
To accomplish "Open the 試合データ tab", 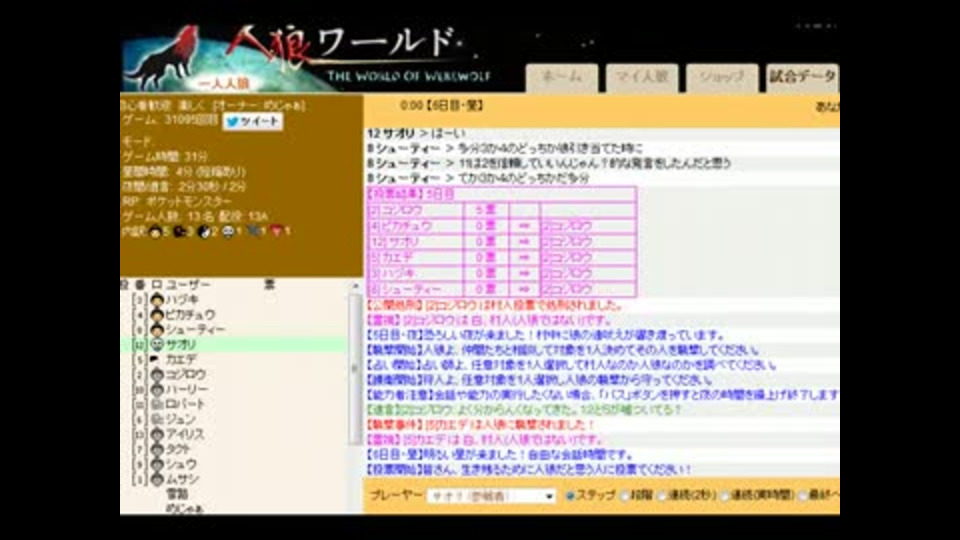I will tap(803, 78).
